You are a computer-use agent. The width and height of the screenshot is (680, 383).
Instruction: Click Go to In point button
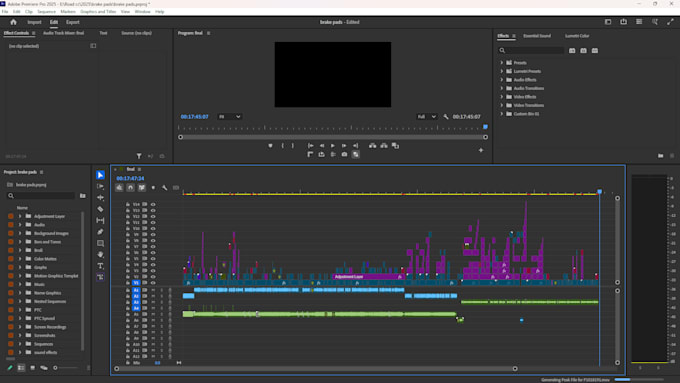coord(311,146)
